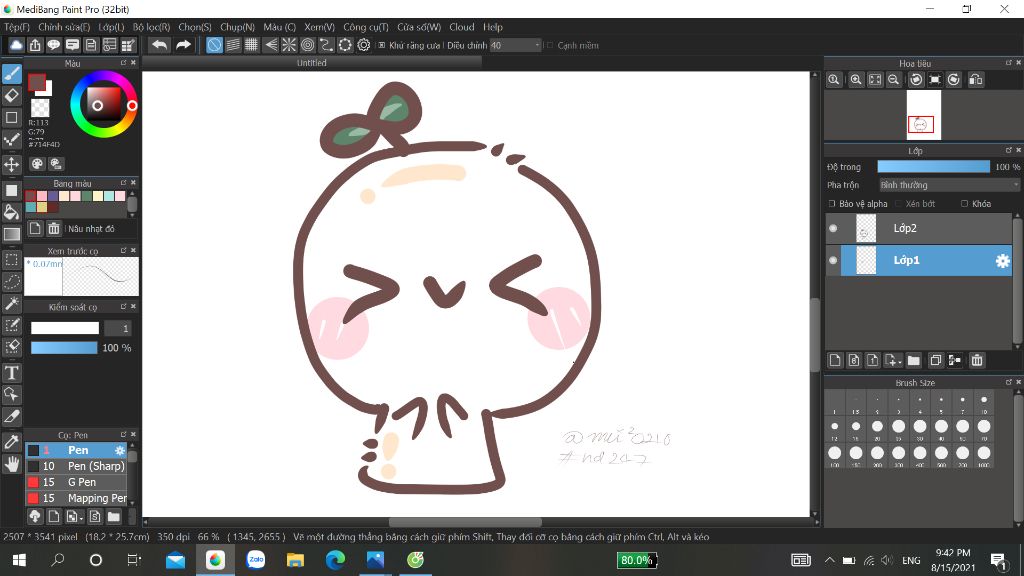Select the Bucket fill tool
The width and height of the screenshot is (1024, 576).
coord(12,212)
